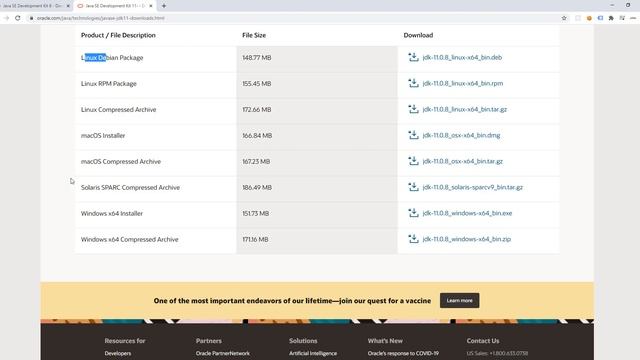Click the Windows x64 Installer text

click(112, 213)
